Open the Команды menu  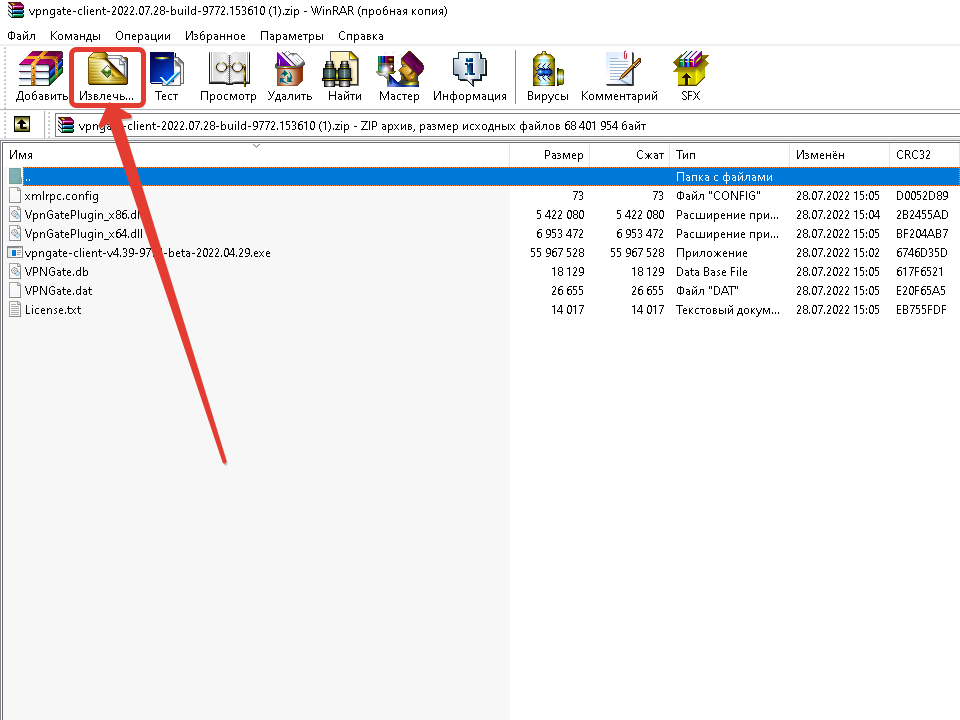pyautogui.click(x=75, y=36)
